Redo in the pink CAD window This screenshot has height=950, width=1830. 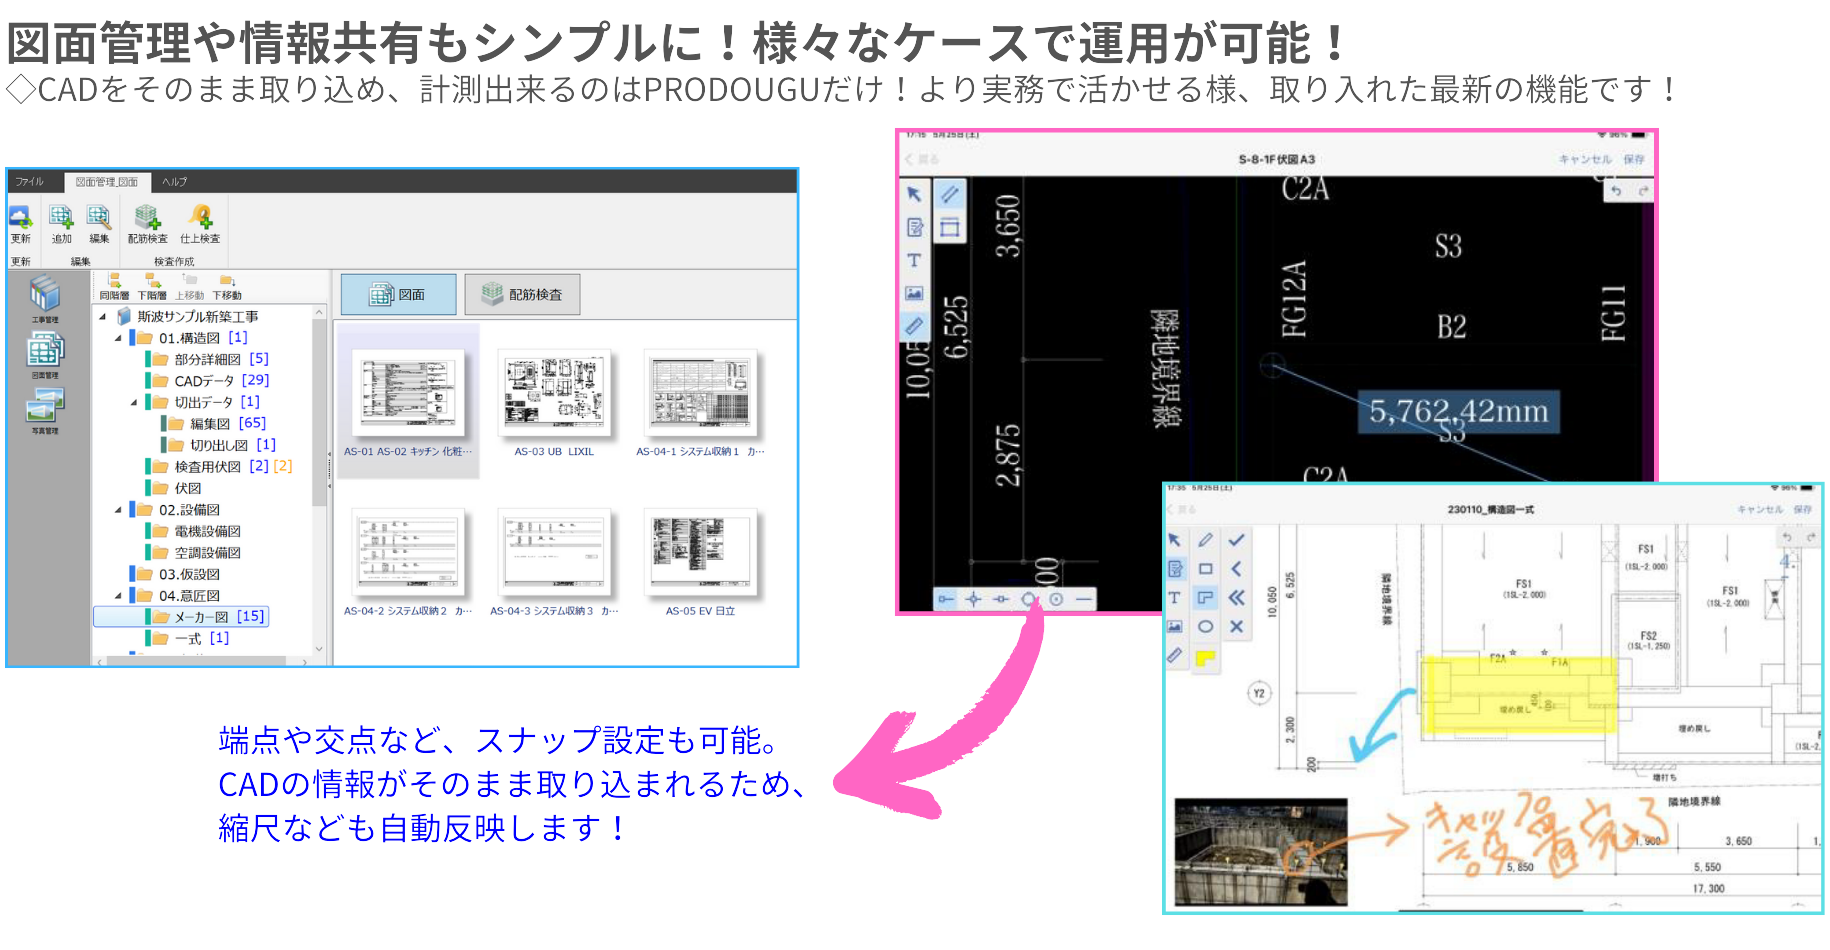(x=1643, y=191)
